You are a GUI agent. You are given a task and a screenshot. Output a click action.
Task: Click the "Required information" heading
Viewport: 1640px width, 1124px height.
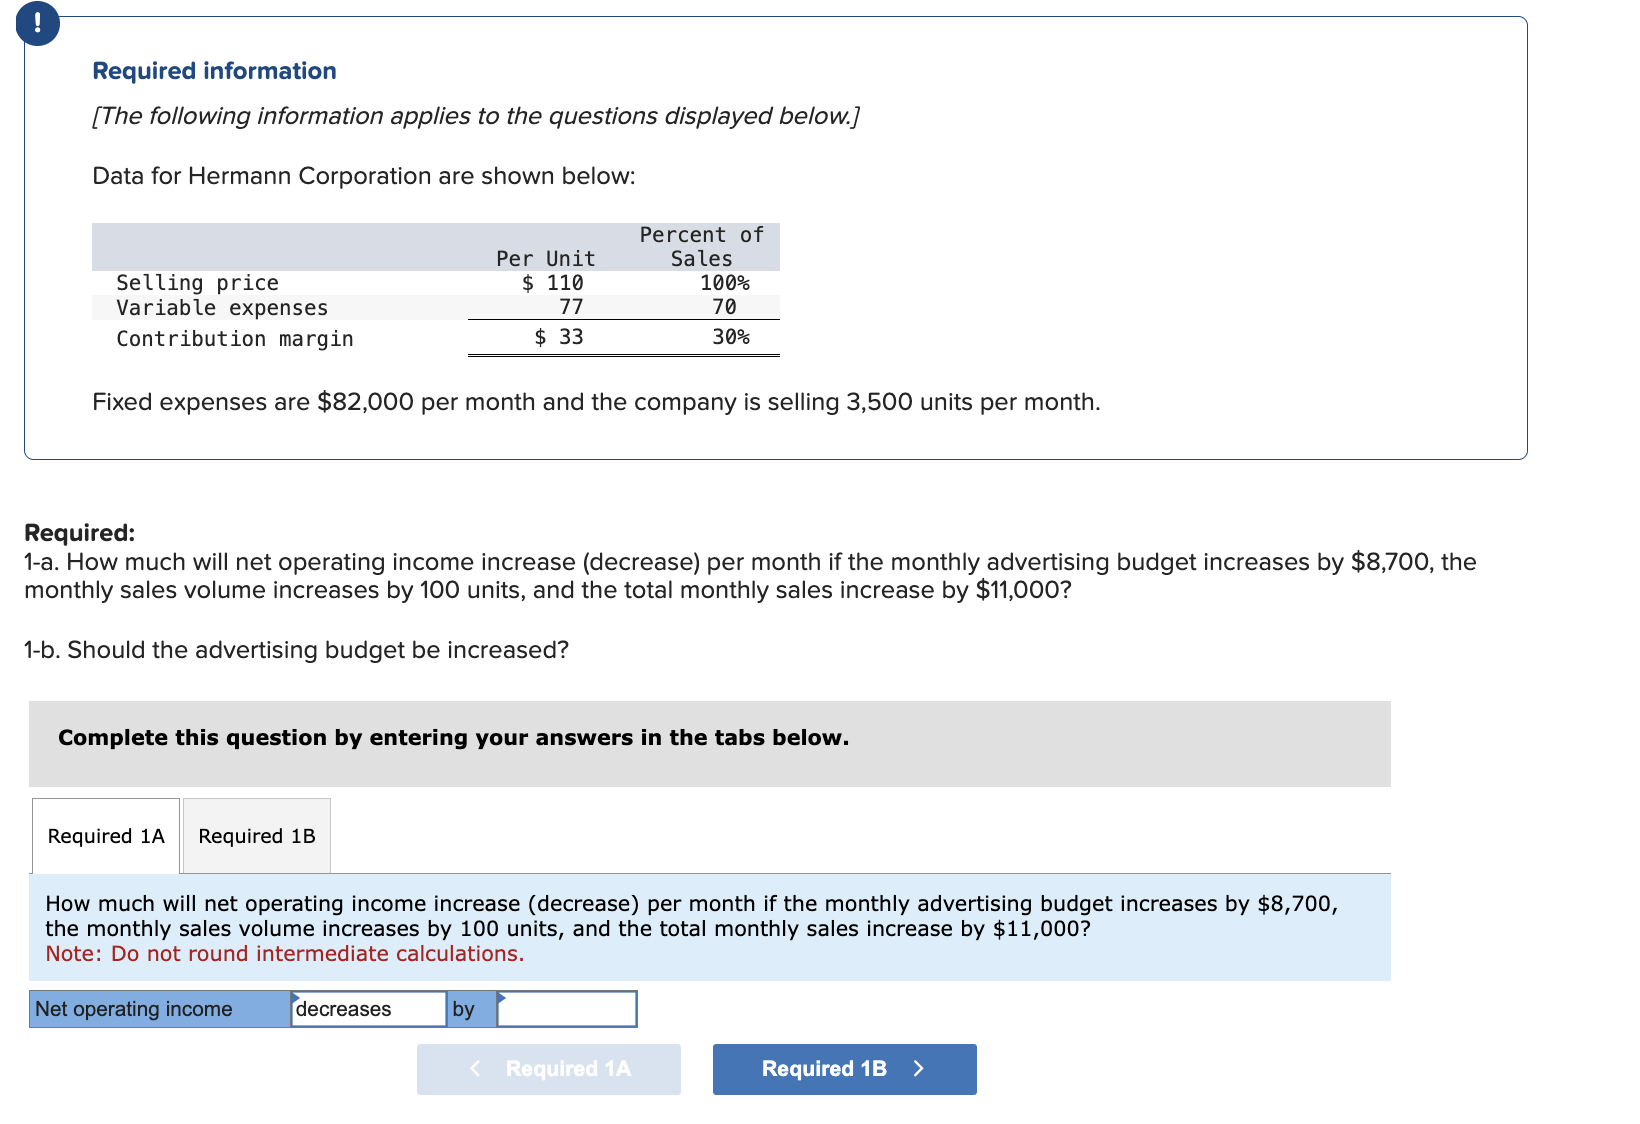pos(213,70)
